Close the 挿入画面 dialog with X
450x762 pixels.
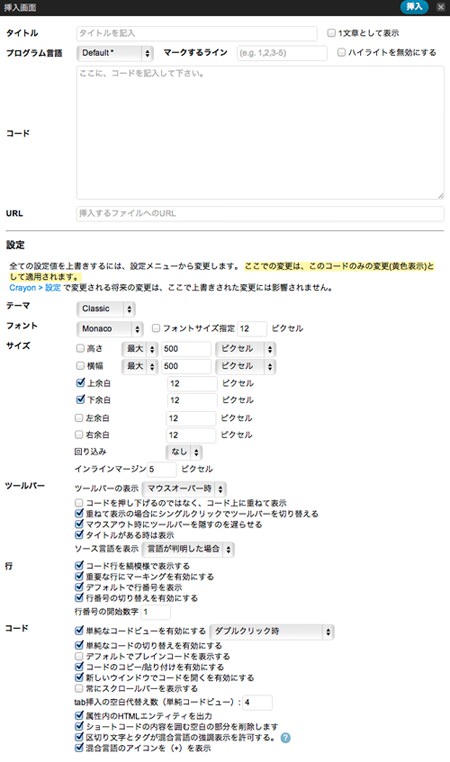[x=440, y=7]
